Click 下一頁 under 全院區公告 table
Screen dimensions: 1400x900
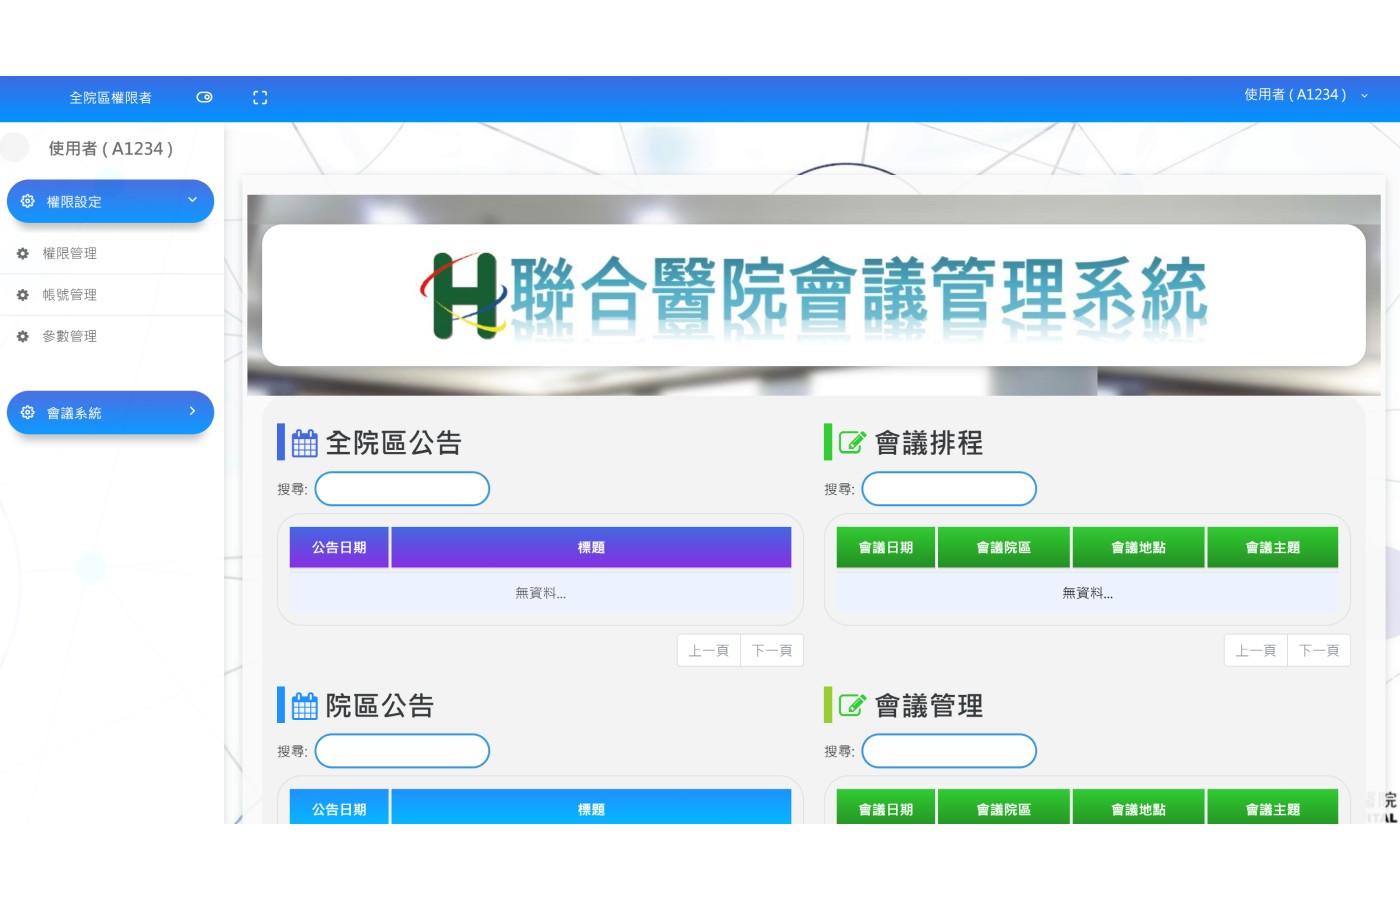click(772, 650)
